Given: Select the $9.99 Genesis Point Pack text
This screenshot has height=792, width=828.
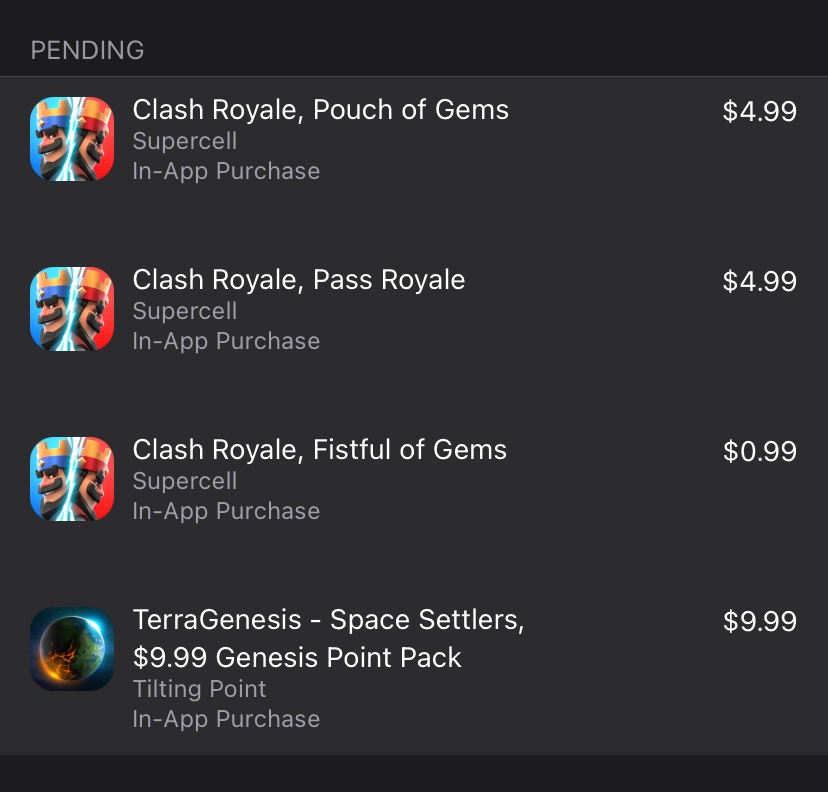Looking at the screenshot, I should click(x=297, y=658).
